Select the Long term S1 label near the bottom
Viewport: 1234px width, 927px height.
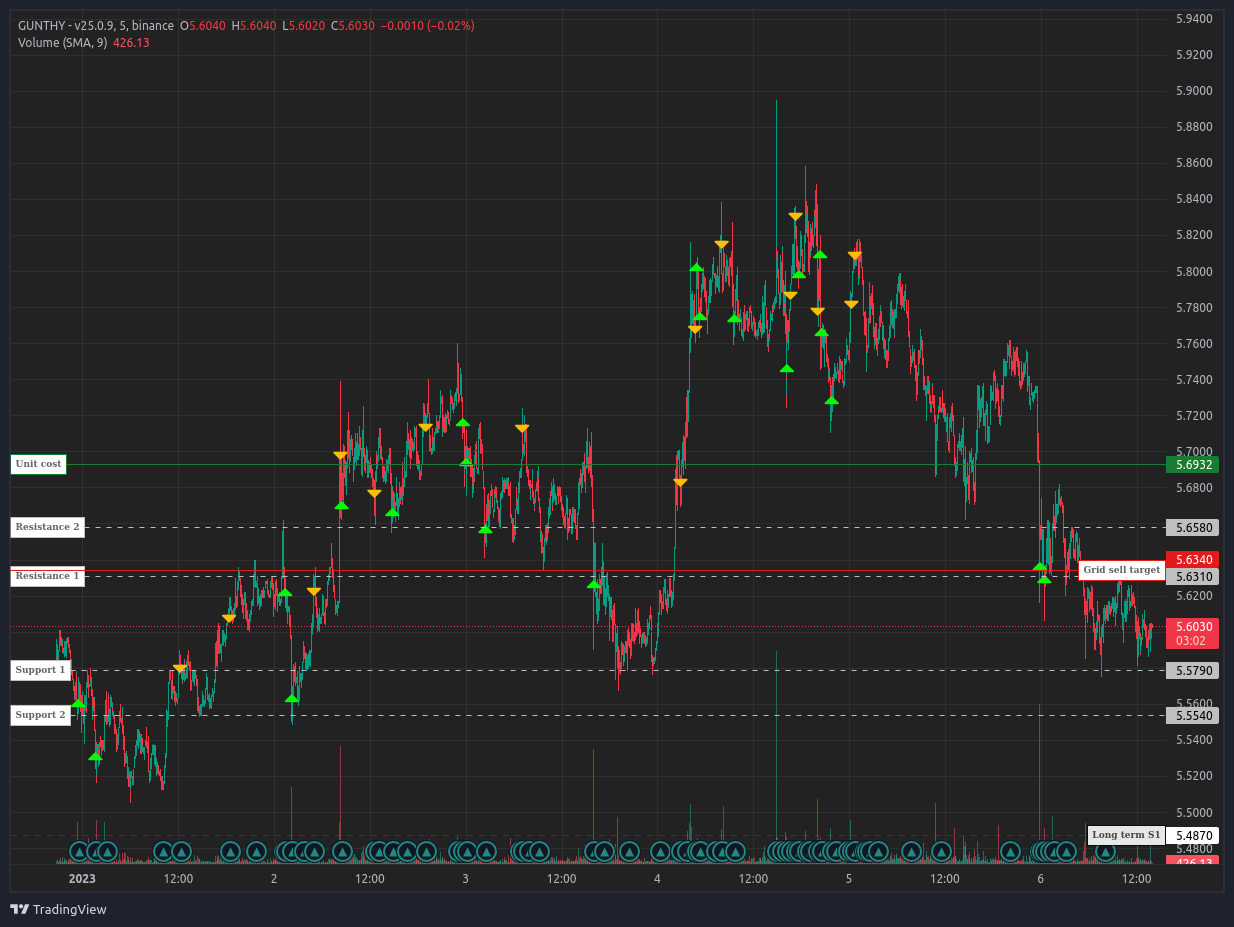[x=1125, y=834]
